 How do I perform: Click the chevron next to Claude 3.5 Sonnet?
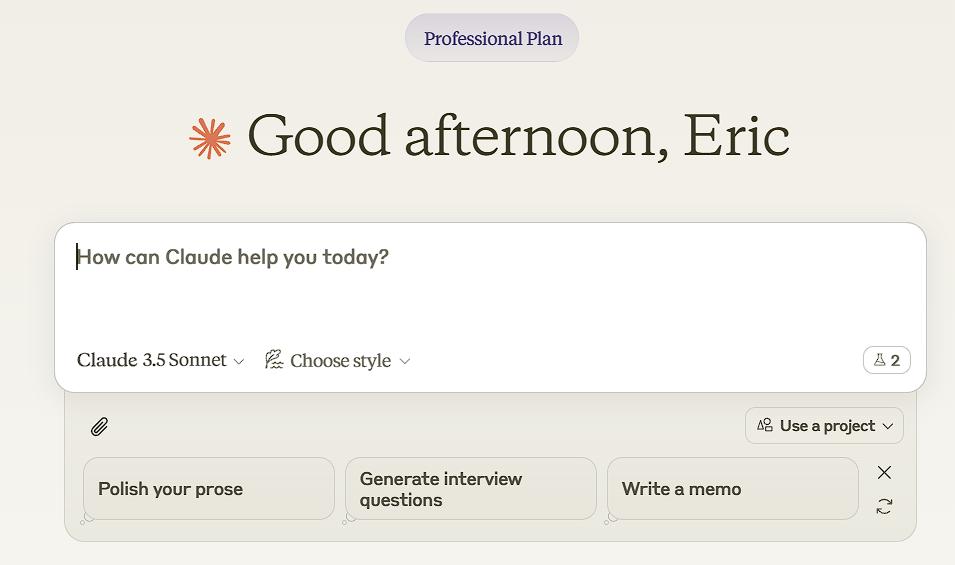(239, 361)
